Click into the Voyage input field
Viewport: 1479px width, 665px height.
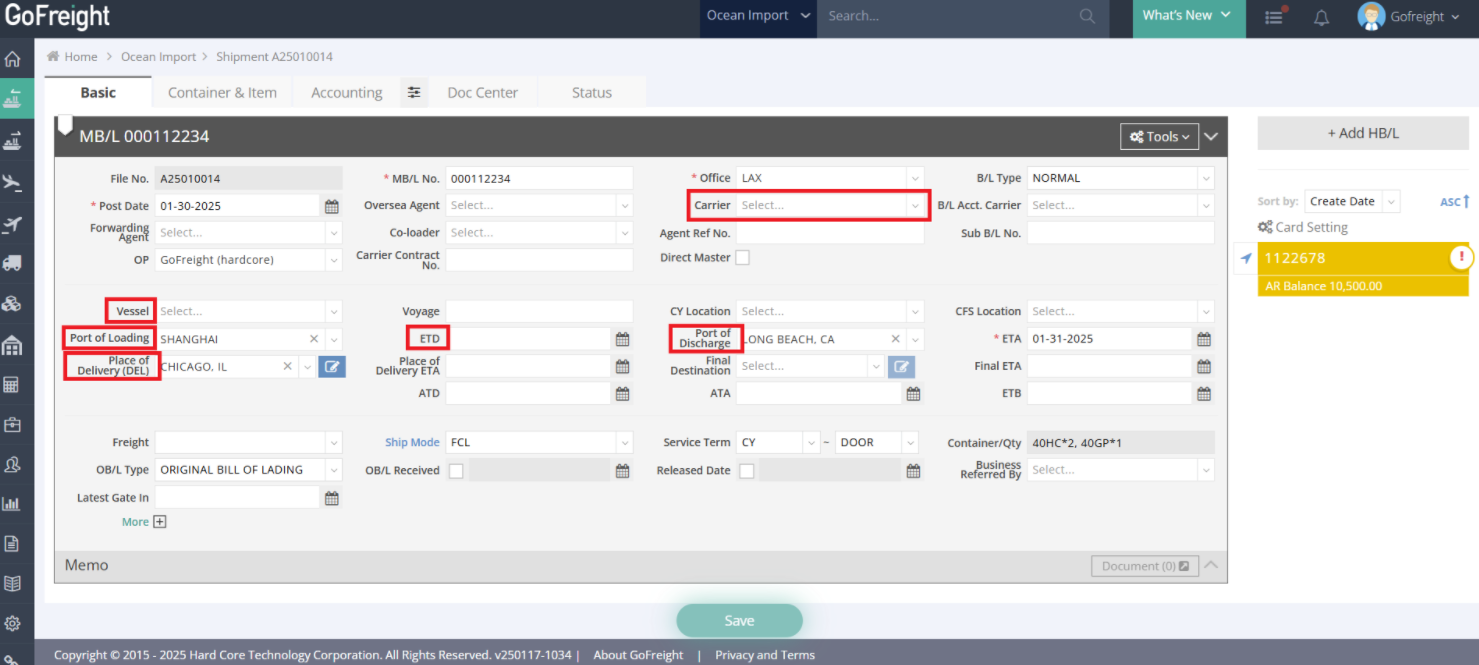[x=539, y=312]
